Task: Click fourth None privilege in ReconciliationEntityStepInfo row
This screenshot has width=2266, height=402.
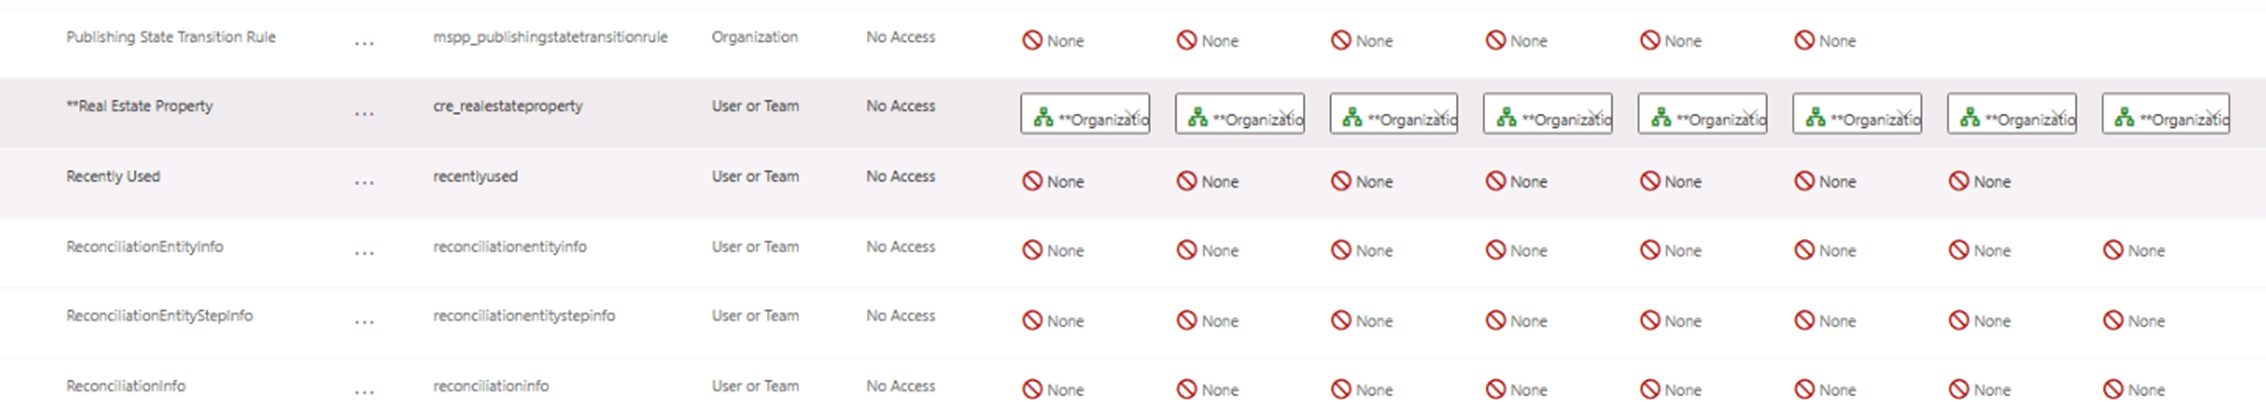Action: point(1516,321)
